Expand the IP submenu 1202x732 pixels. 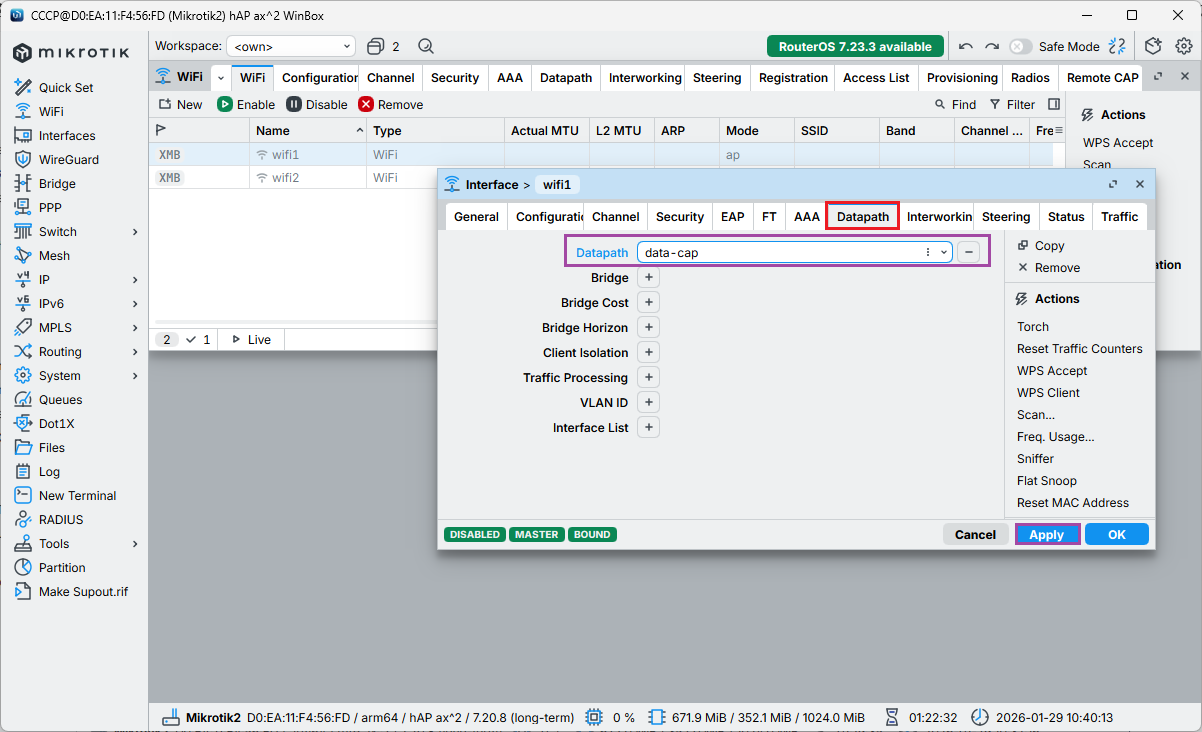point(135,280)
